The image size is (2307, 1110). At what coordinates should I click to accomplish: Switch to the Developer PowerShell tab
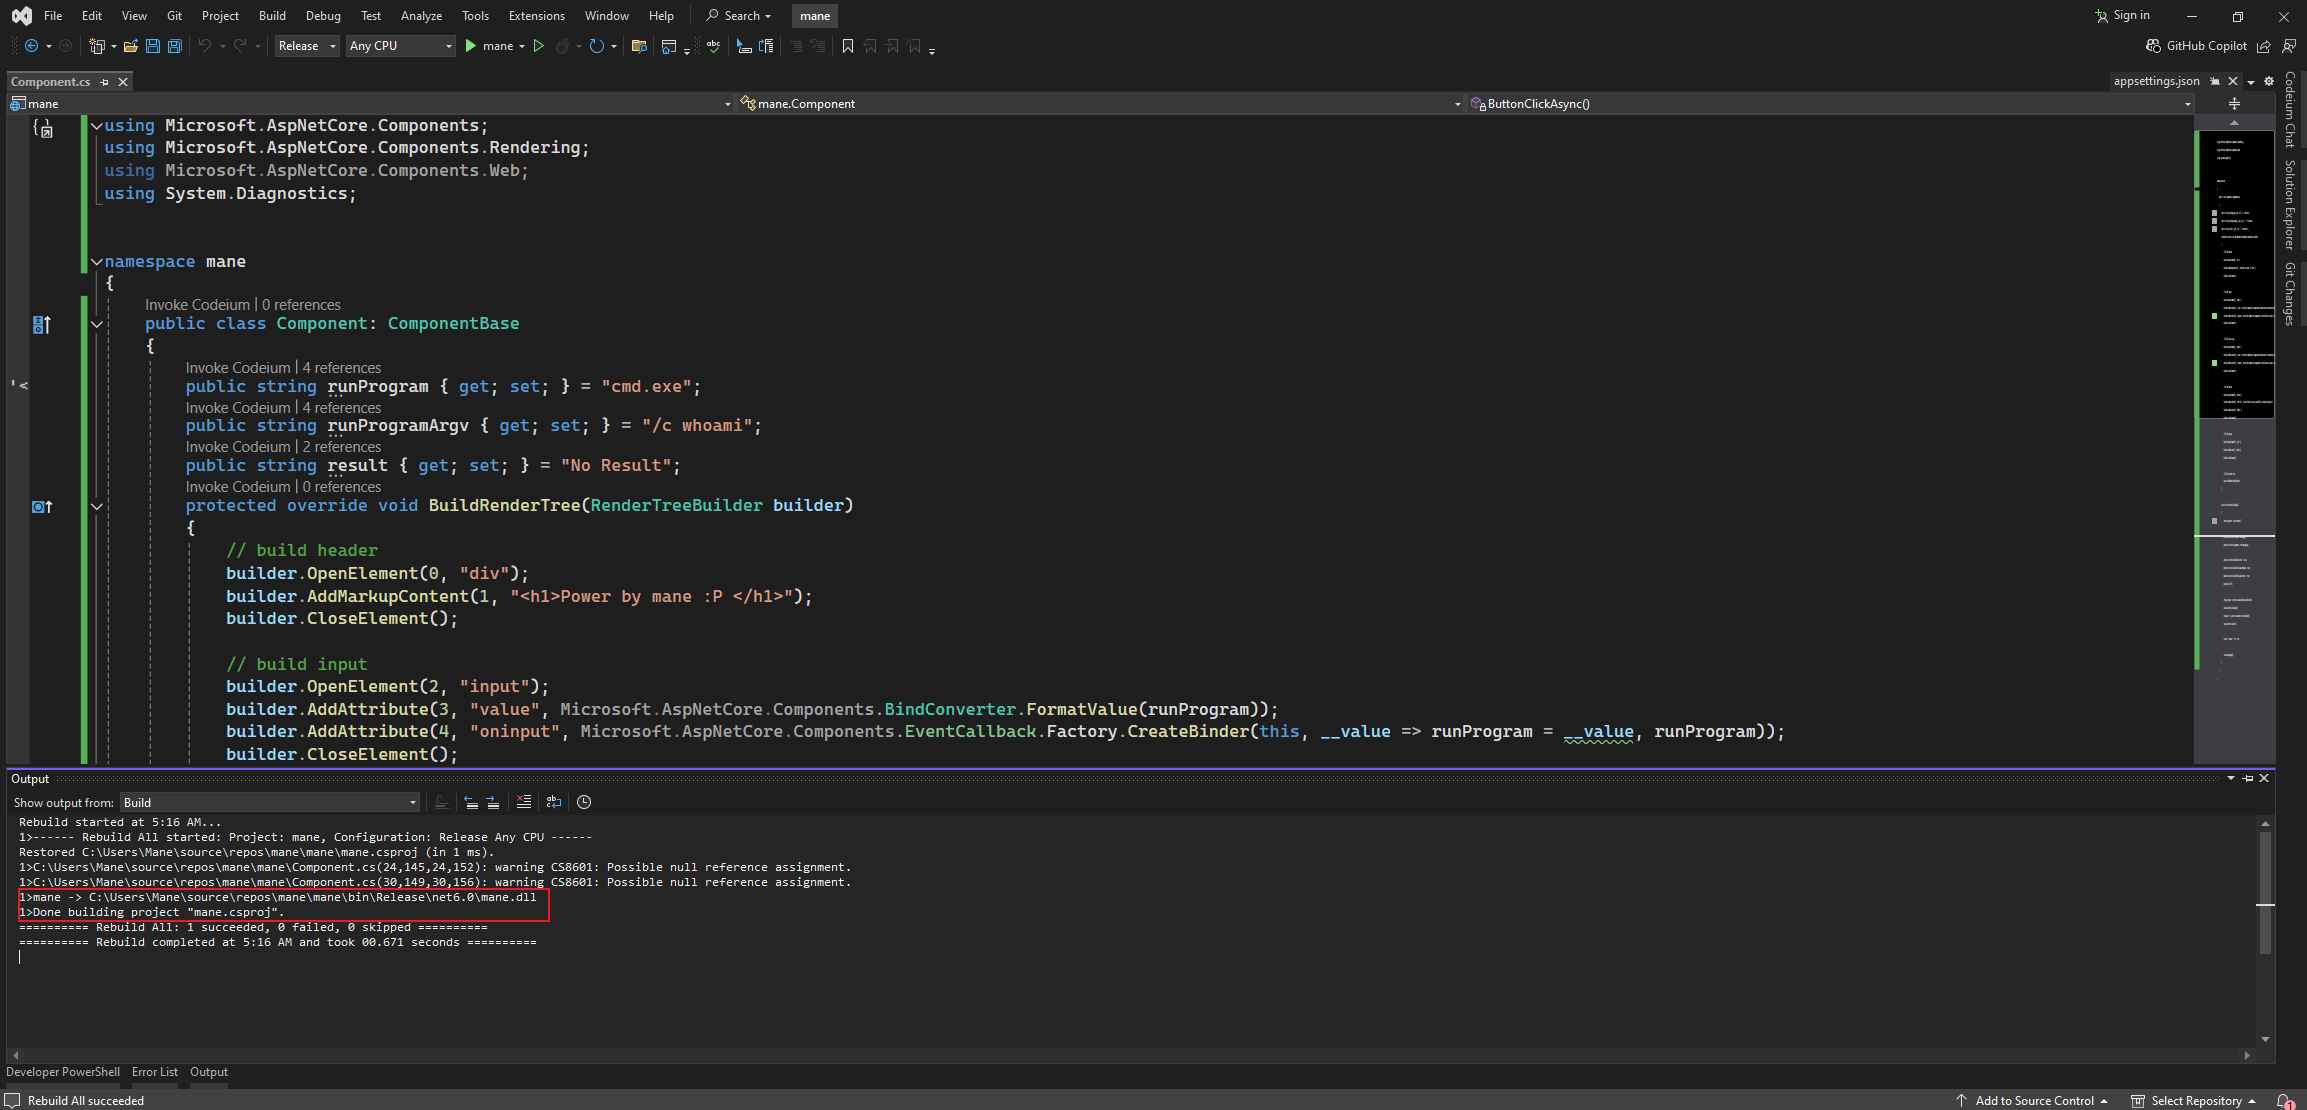(x=63, y=1072)
